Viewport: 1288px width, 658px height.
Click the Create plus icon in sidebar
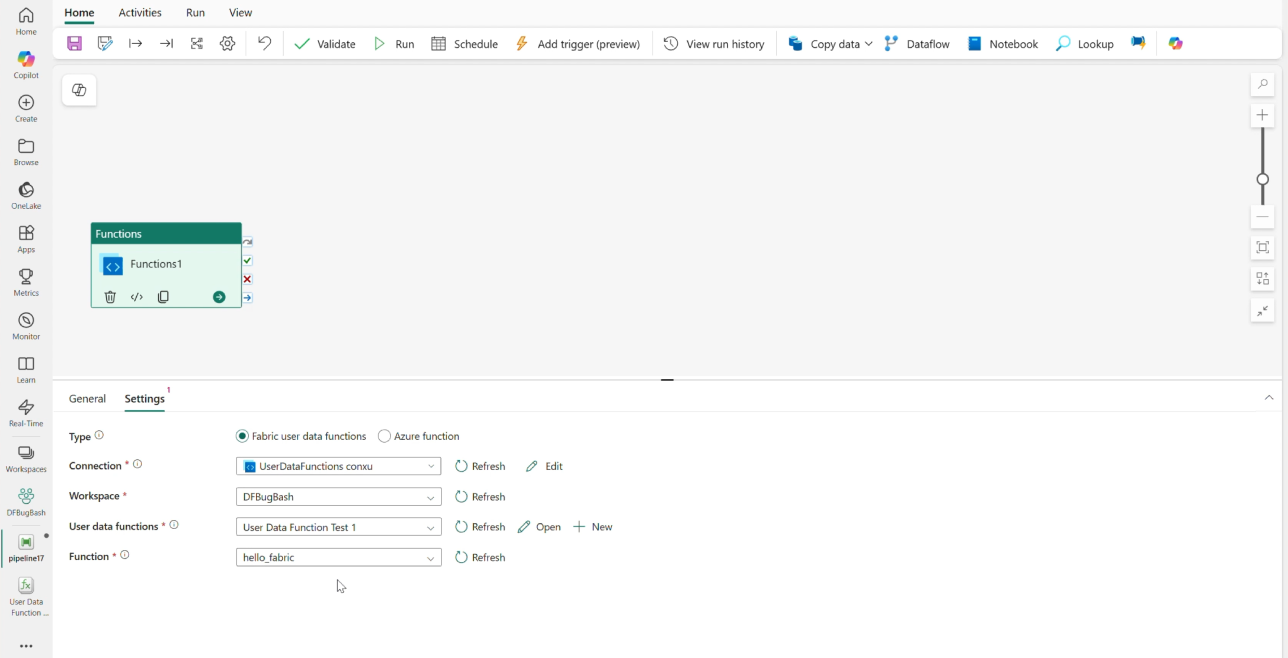26,103
